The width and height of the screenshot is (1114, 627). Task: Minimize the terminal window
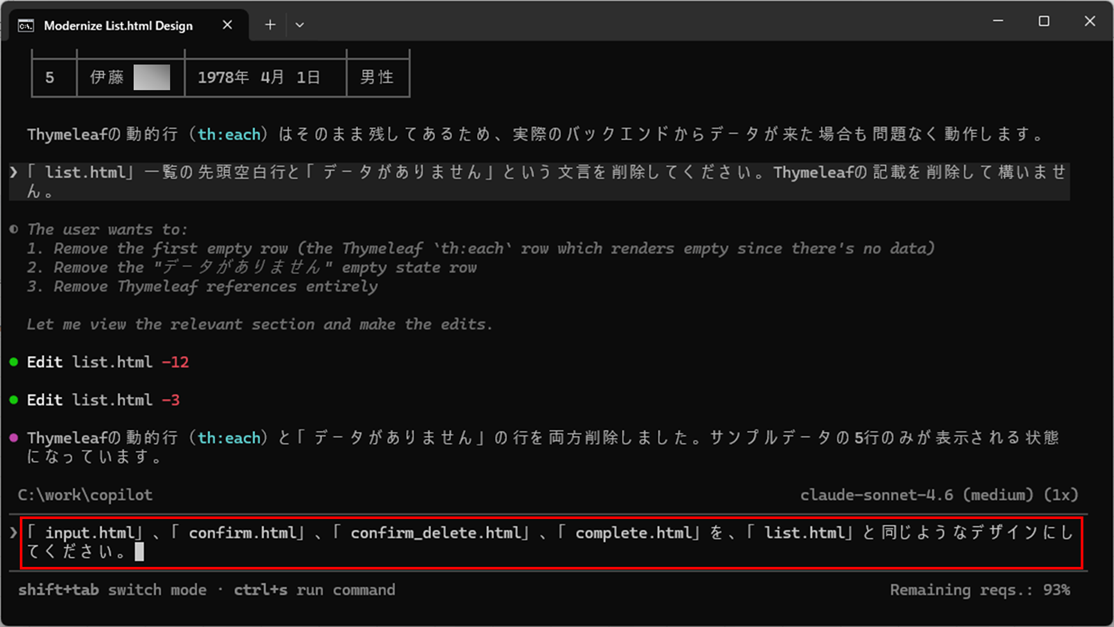point(997,22)
